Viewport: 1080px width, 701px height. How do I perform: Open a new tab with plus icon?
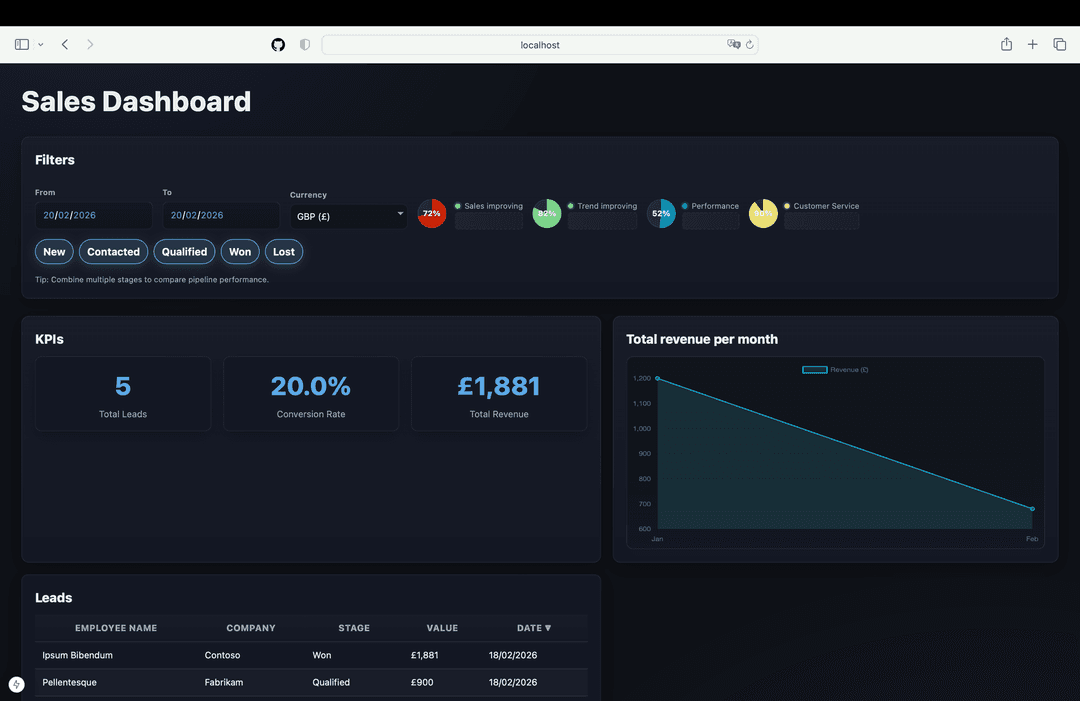pyautogui.click(x=1033, y=45)
